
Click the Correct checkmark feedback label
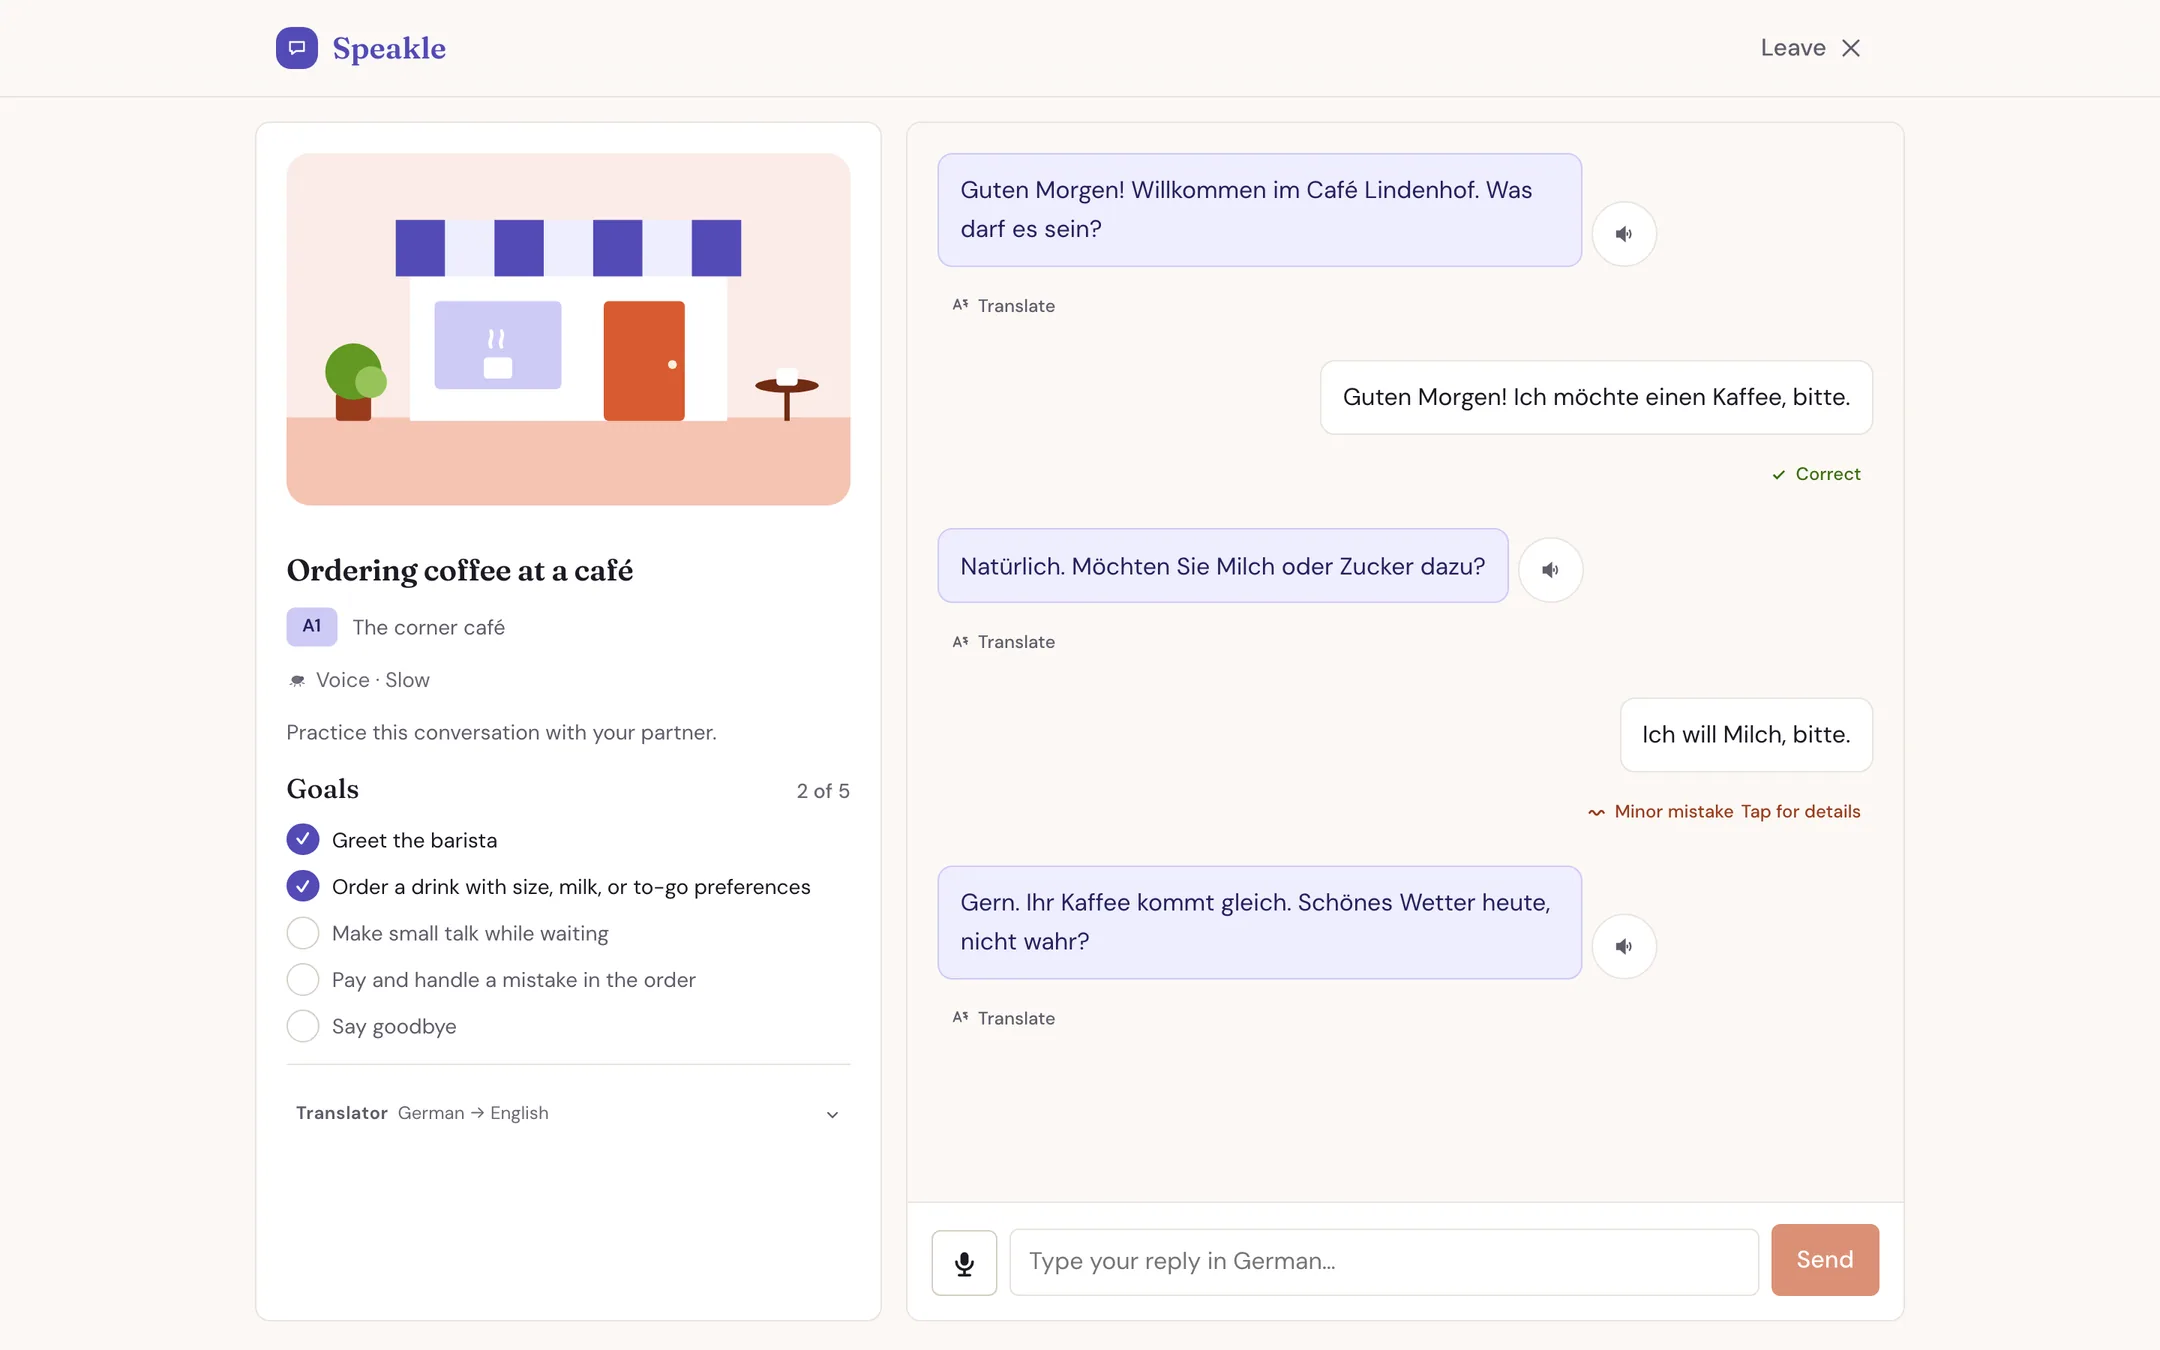pyautogui.click(x=1816, y=474)
